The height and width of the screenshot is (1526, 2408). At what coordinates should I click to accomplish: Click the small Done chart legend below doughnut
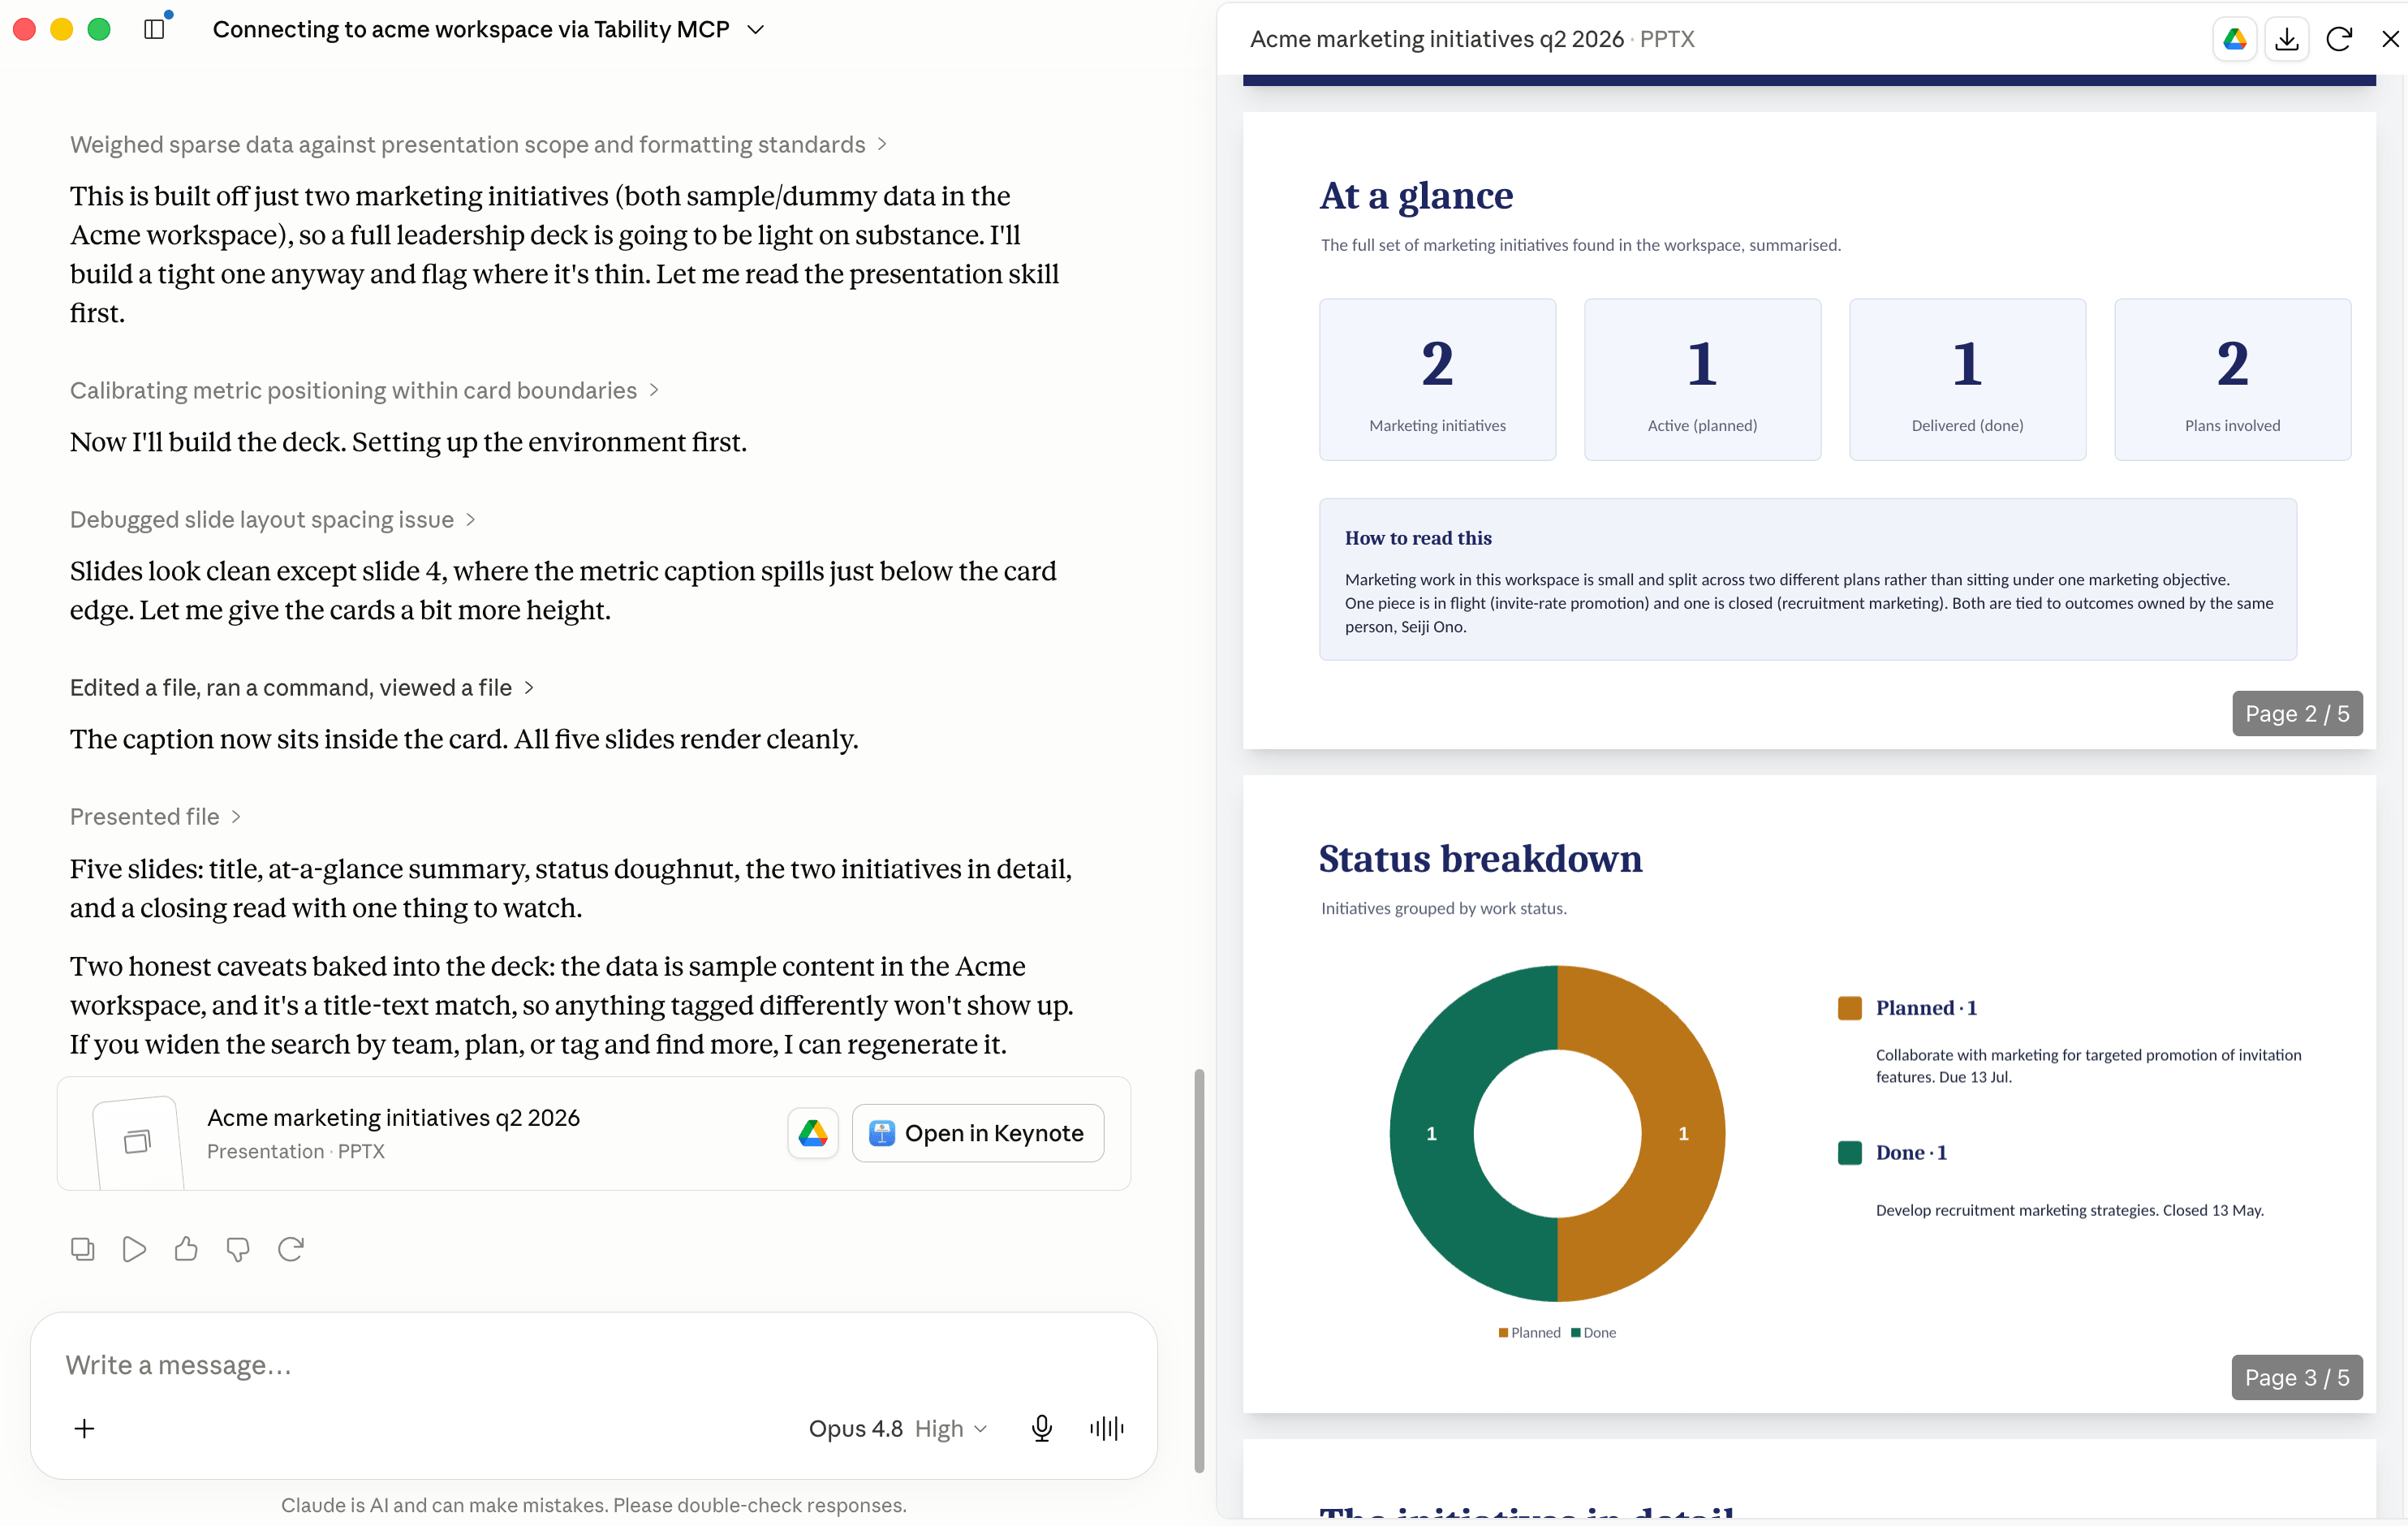point(1594,1332)
